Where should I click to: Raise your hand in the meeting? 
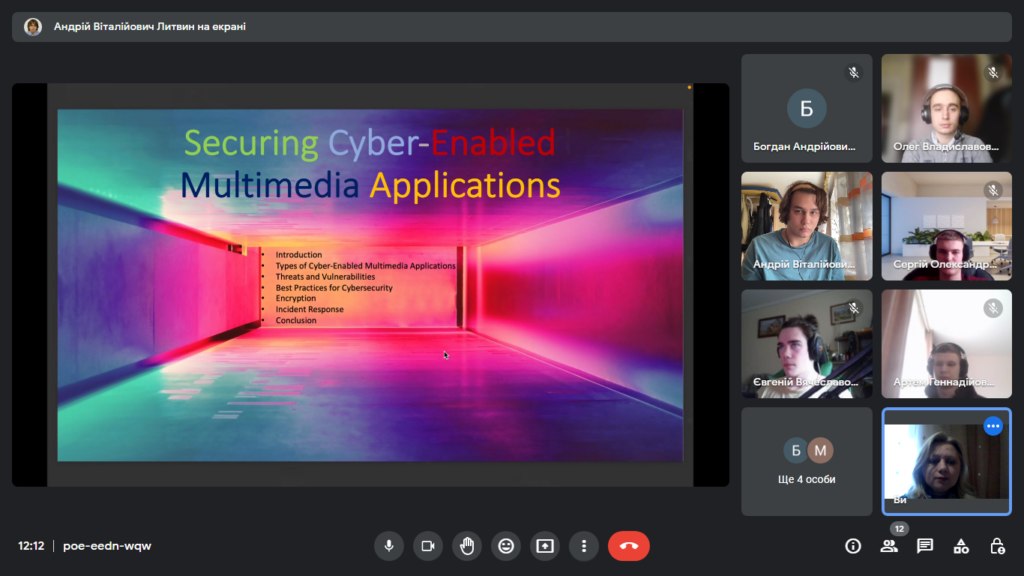click(467, 546)
